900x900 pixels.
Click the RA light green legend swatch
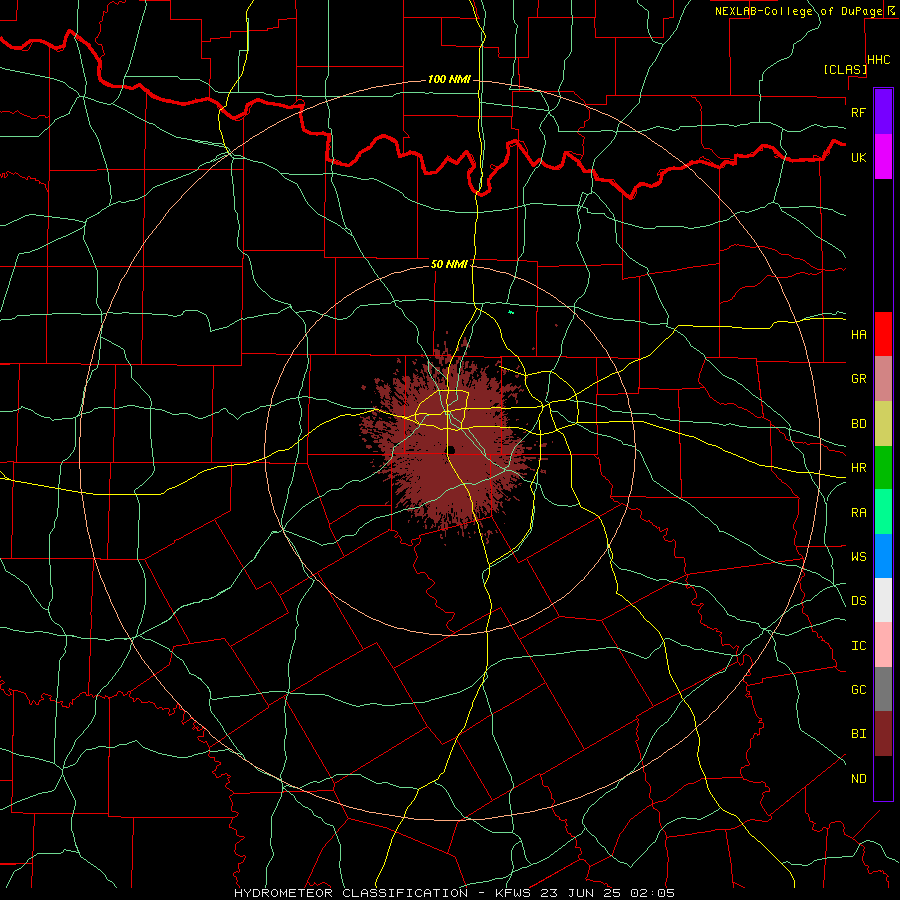883,512
